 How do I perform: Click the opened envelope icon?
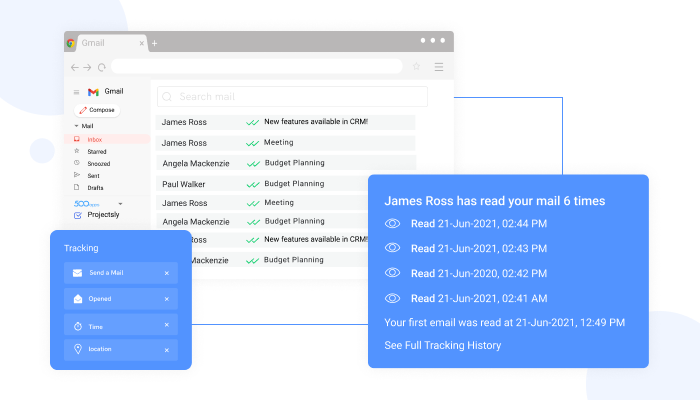pyautogui.click(x=78, y=299)
